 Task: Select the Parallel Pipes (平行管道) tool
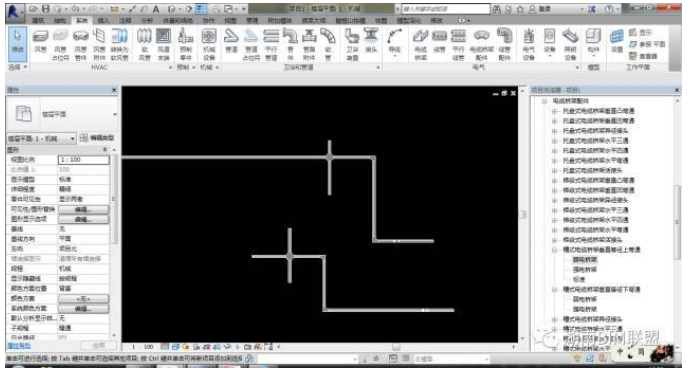click(271, 44)
